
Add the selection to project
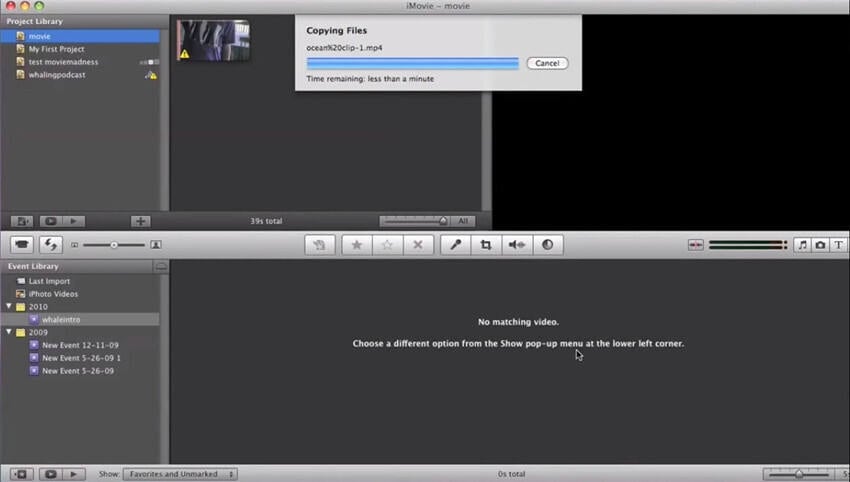pos(320,245)
